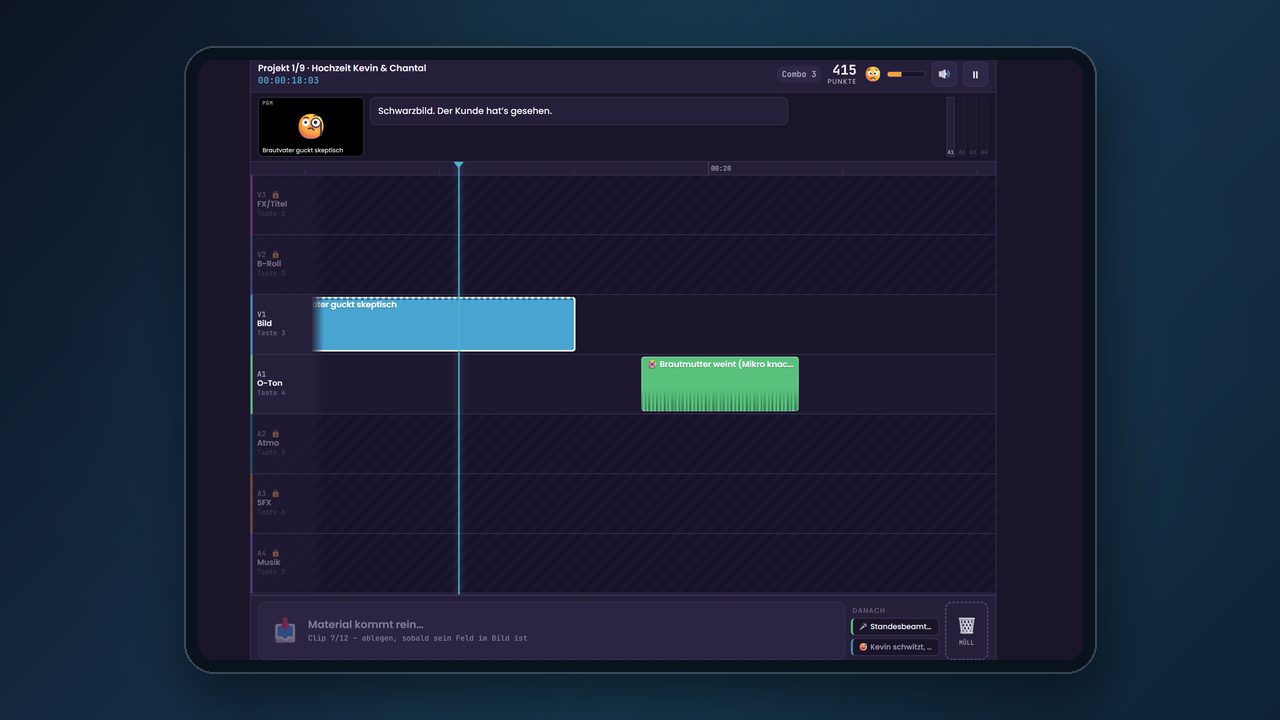Click the 415 Punkte score
This screenshot has width=1280, height=720.
844,74
